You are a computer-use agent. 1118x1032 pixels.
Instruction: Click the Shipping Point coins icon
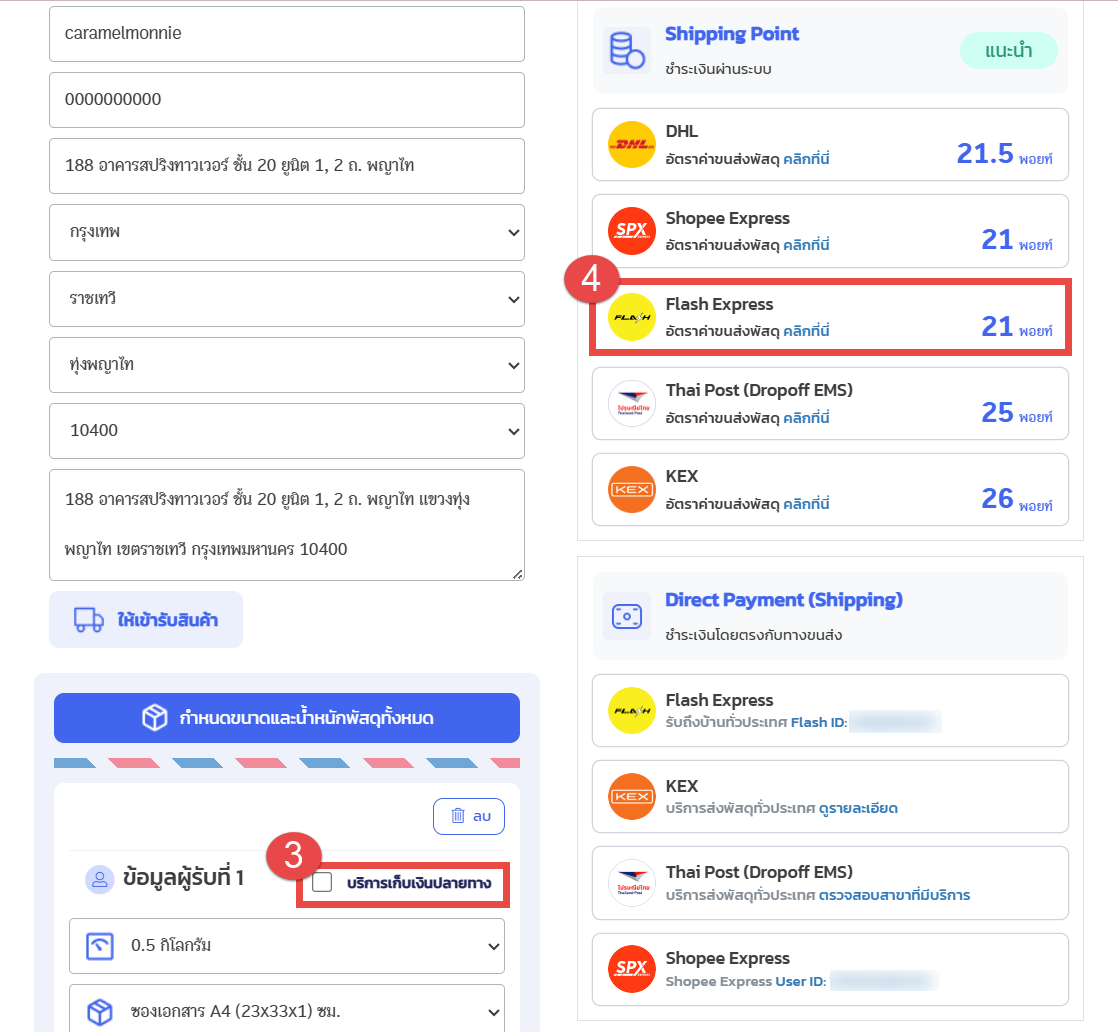[x=627, y=50]
